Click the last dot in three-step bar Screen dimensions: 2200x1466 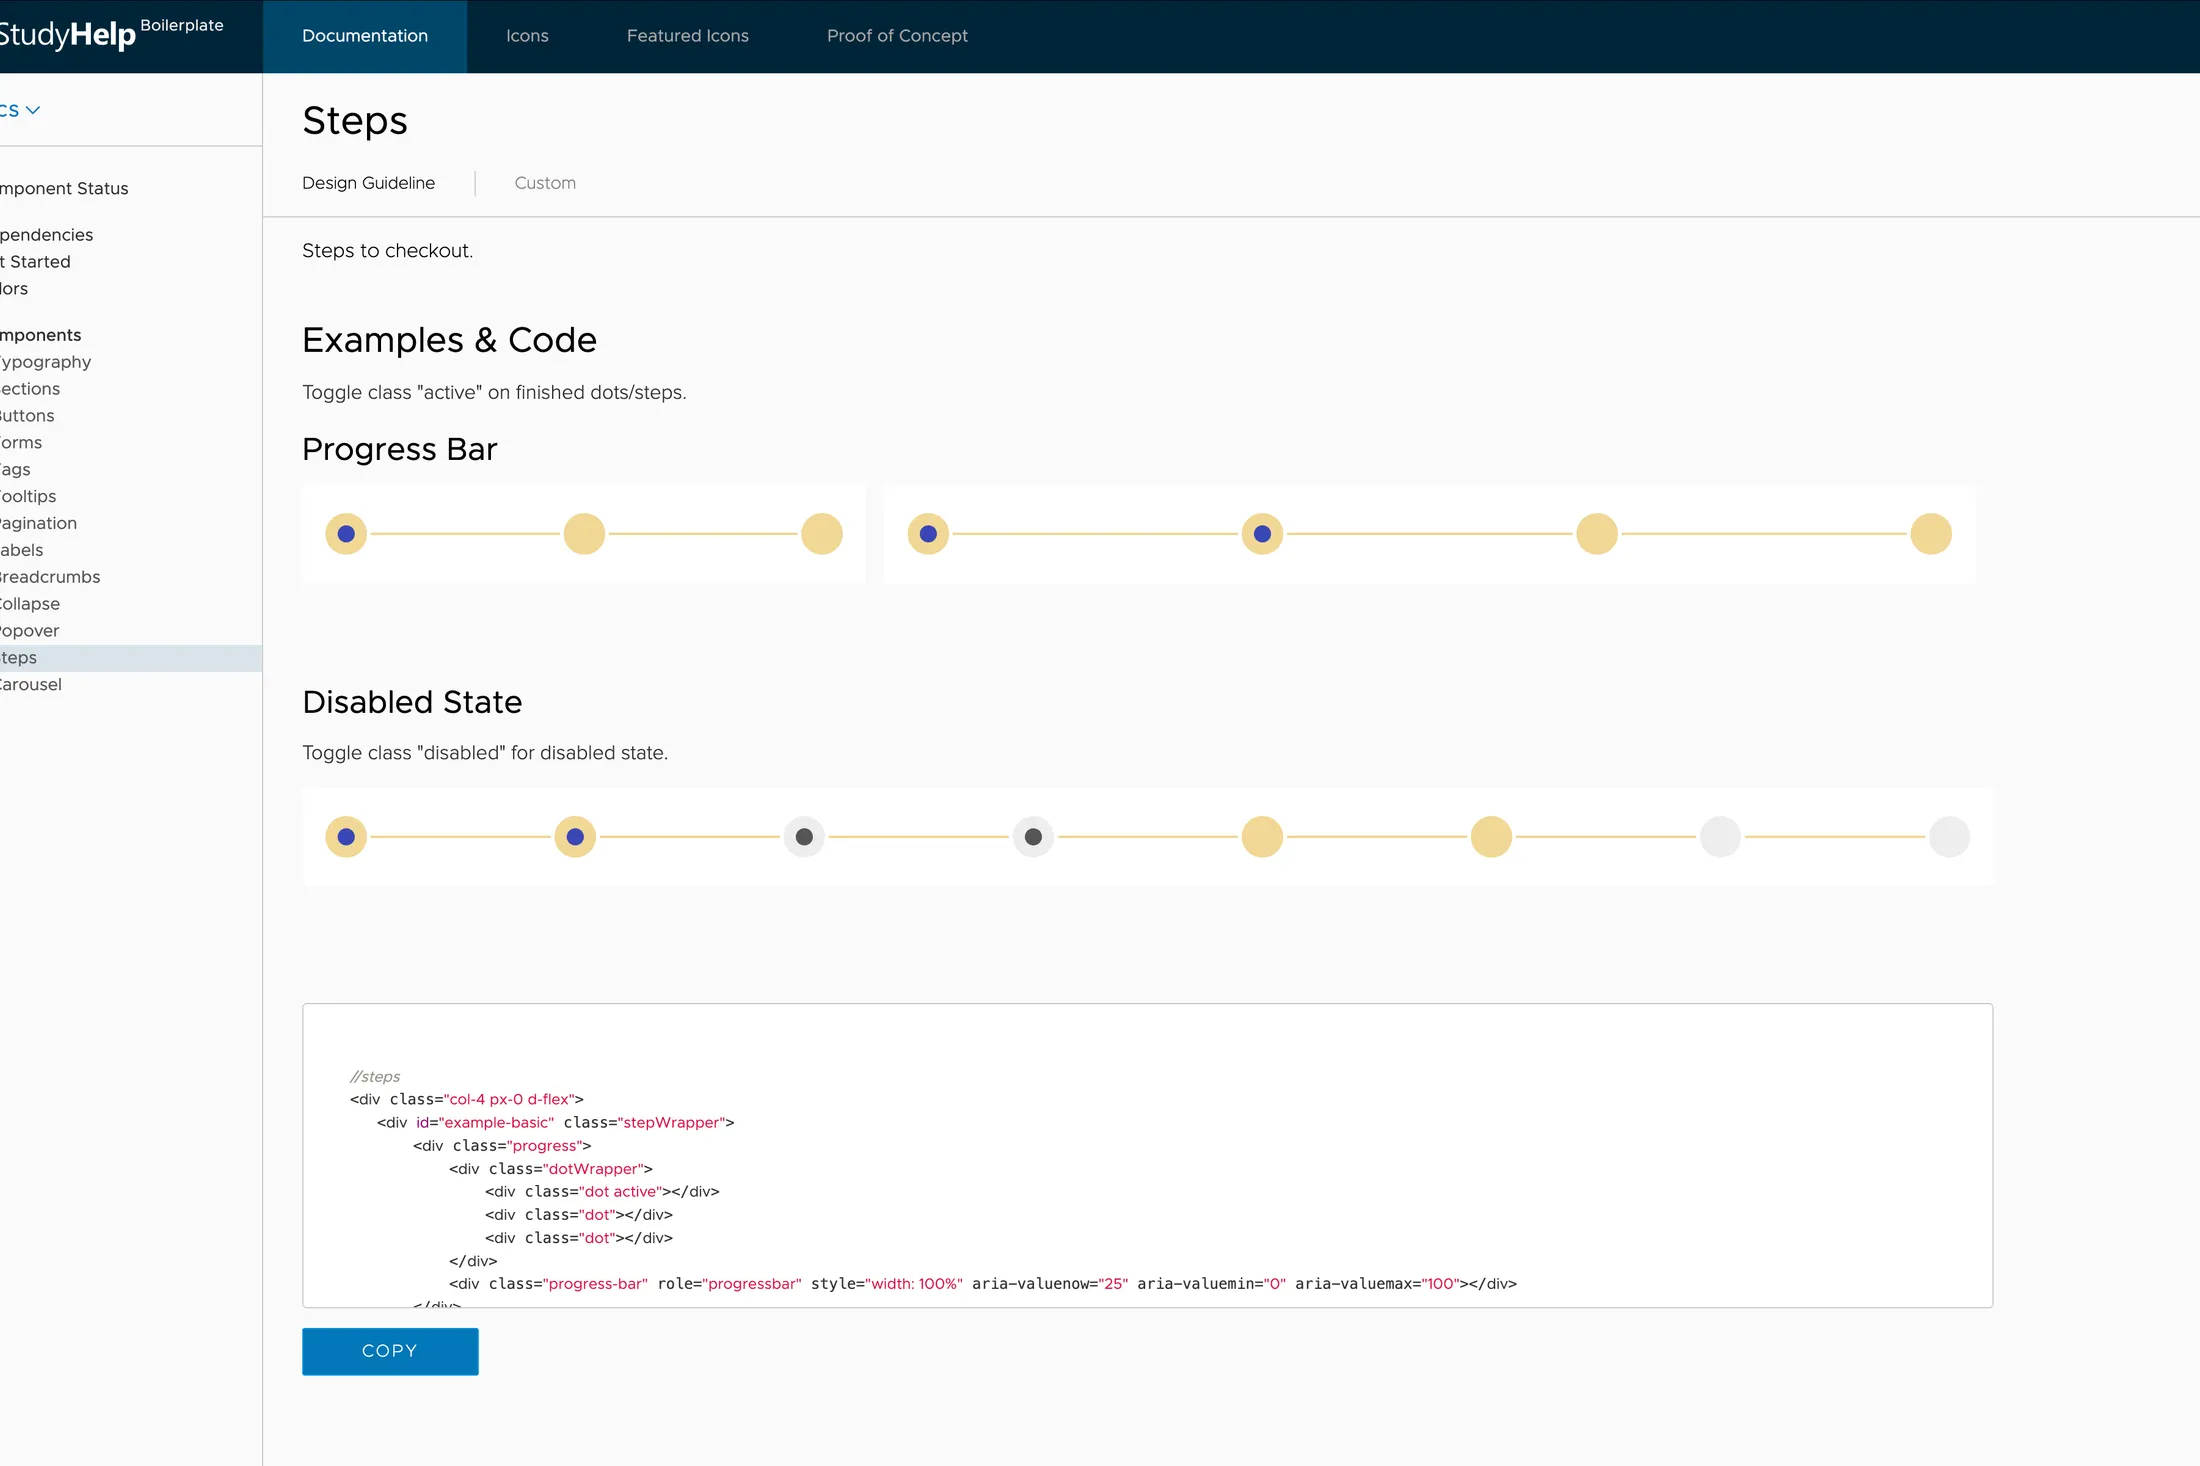pyautogui.click(x=822, y=534)
